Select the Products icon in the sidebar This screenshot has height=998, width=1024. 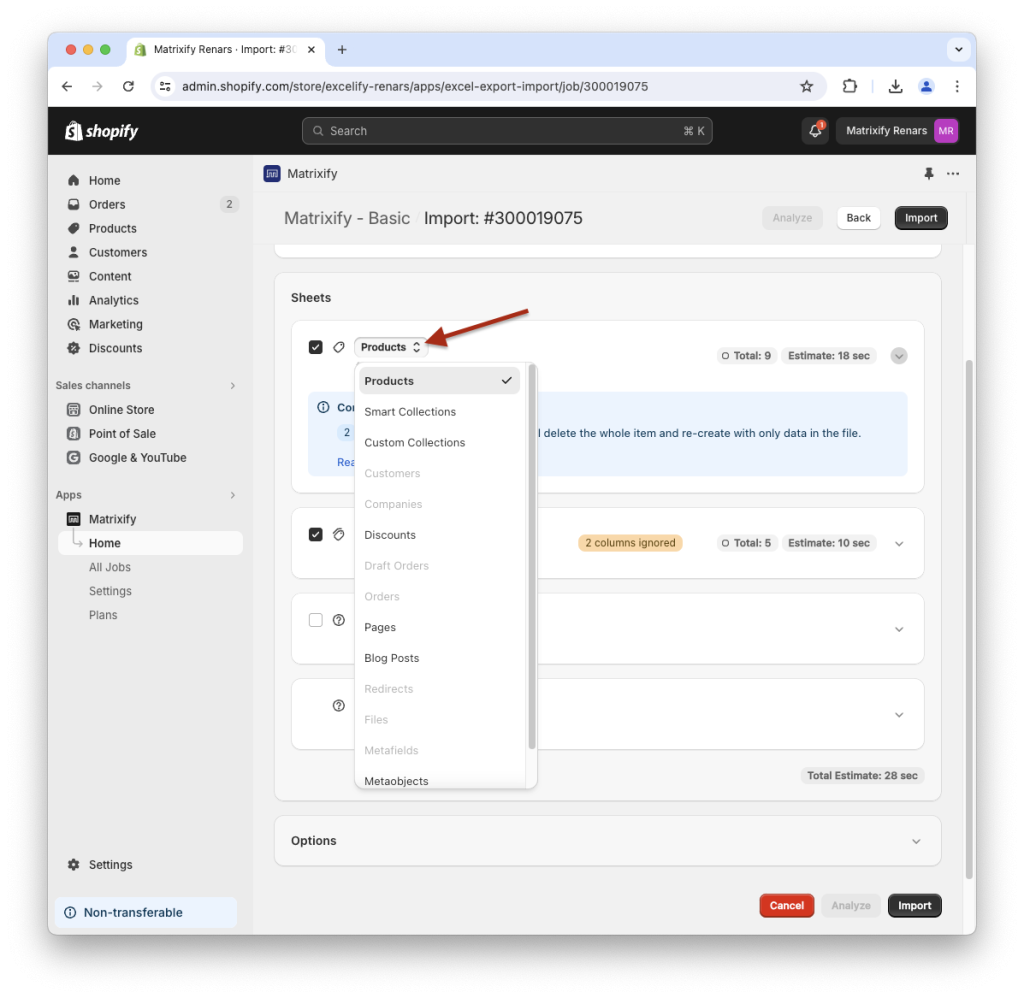tap(72, 228)
